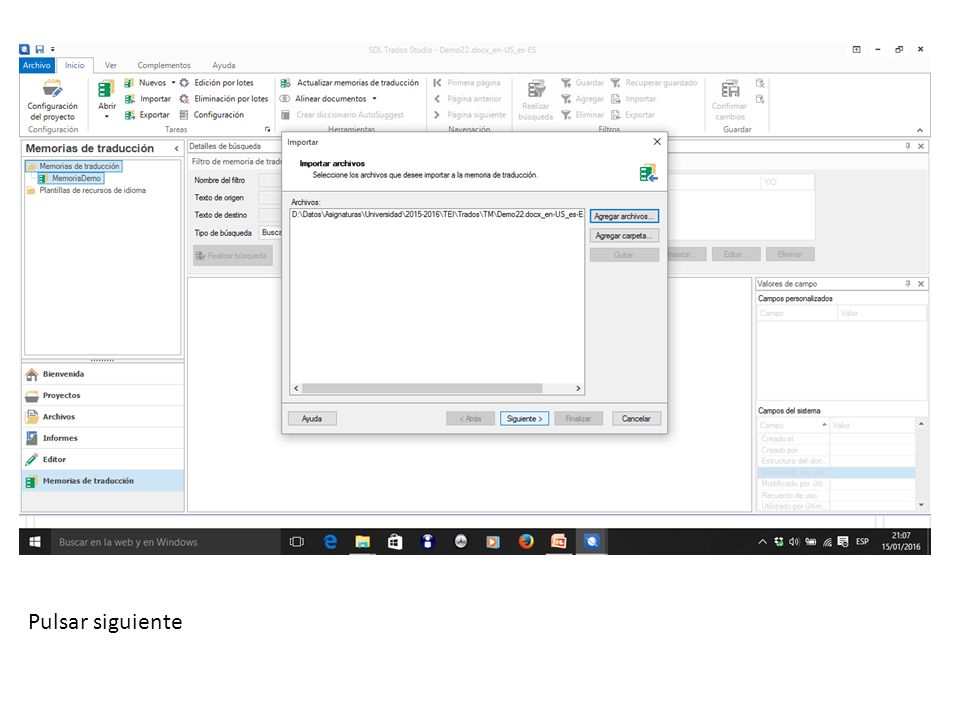
Task: Open the Archivo ribbon tab
Action: tap(37, 65)
